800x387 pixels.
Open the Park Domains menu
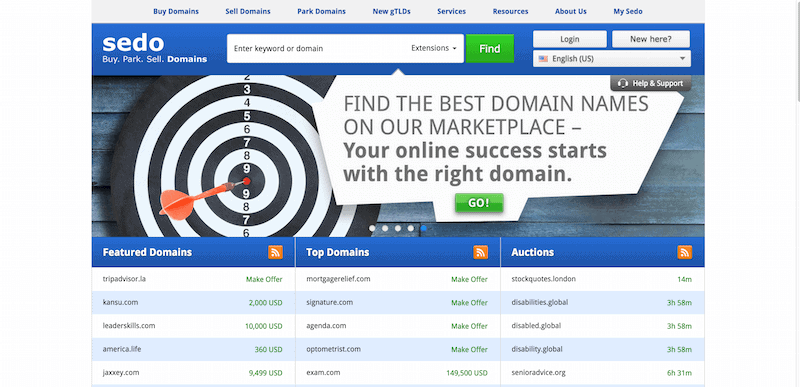(321, 11)
